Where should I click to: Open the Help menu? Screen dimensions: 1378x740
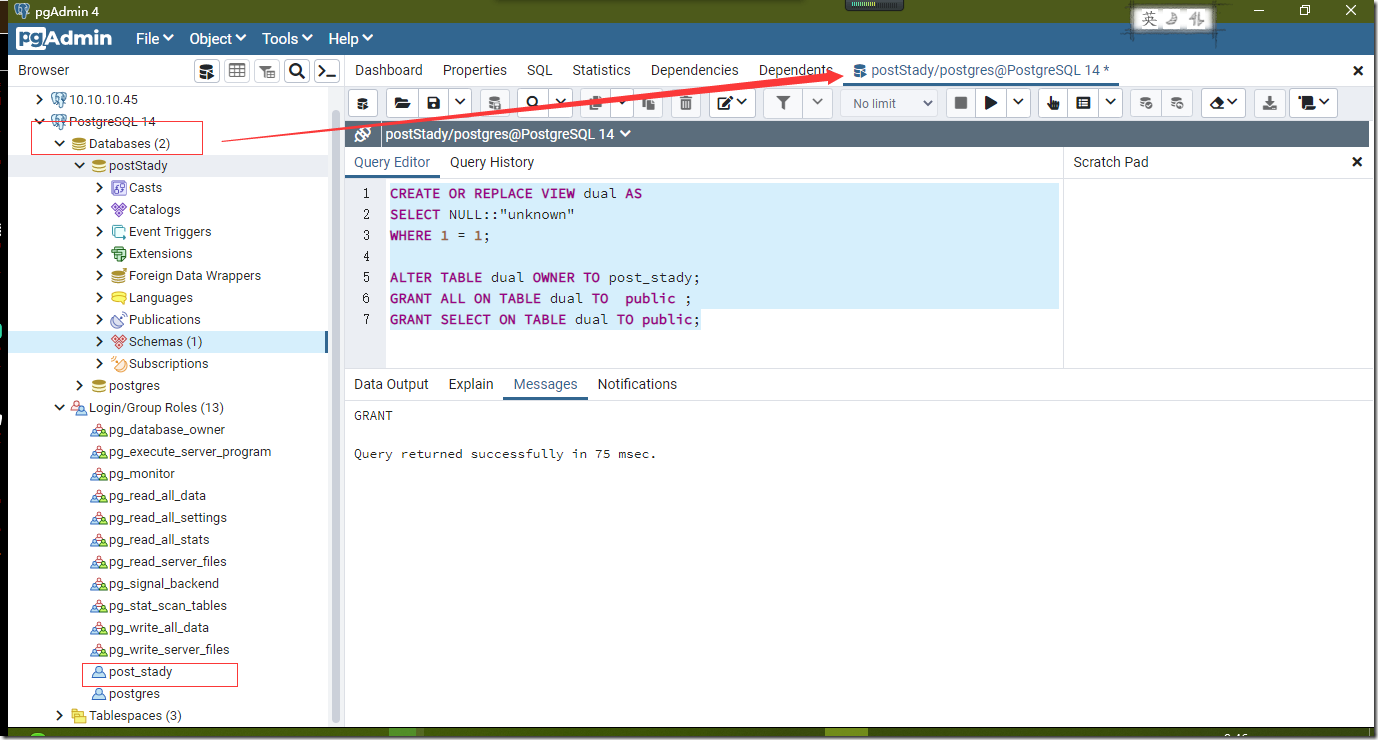click(350, 38)
